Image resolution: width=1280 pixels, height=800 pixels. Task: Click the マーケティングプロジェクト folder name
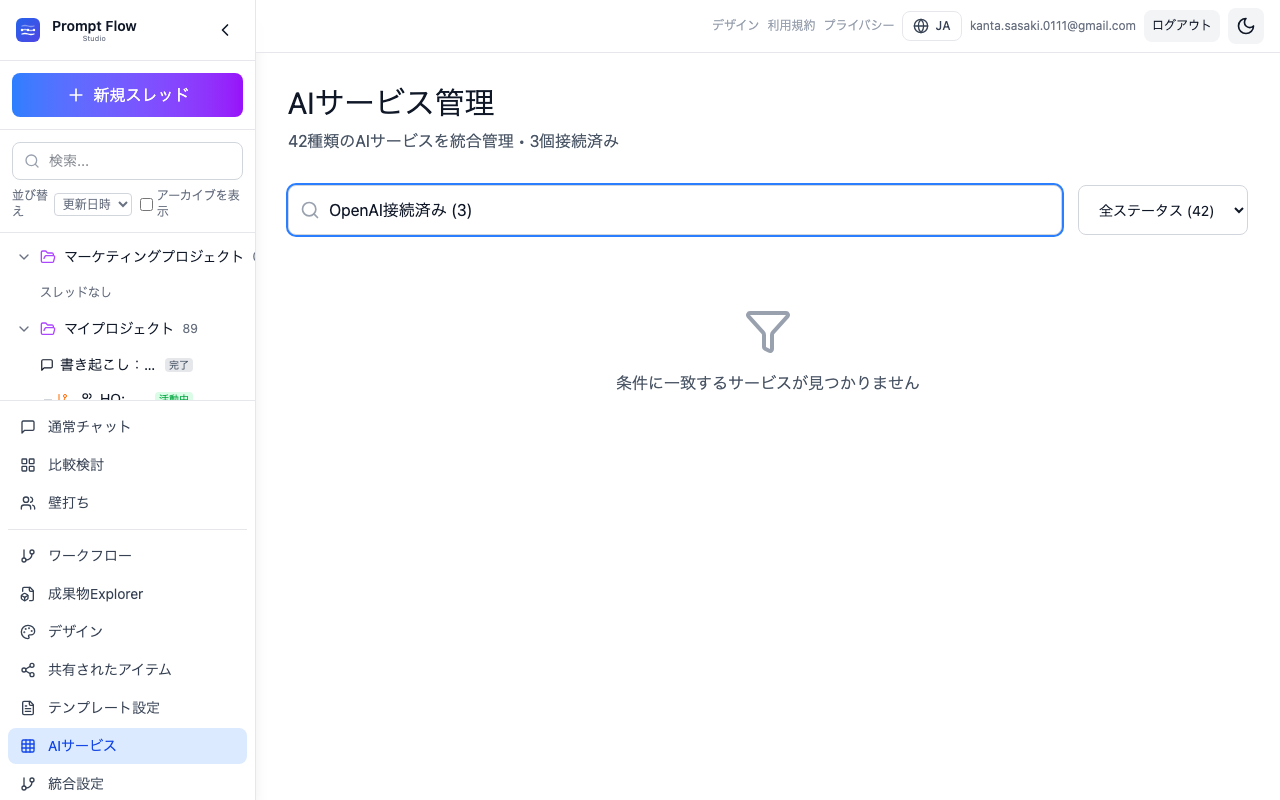[154, 257]
